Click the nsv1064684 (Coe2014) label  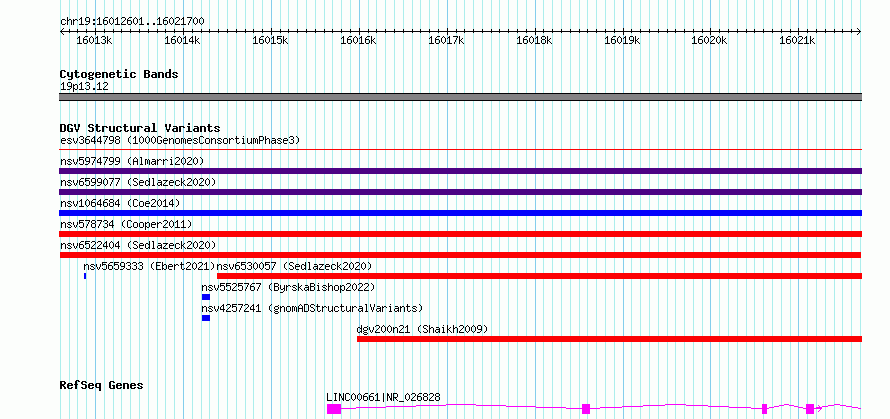coord(120,203)
